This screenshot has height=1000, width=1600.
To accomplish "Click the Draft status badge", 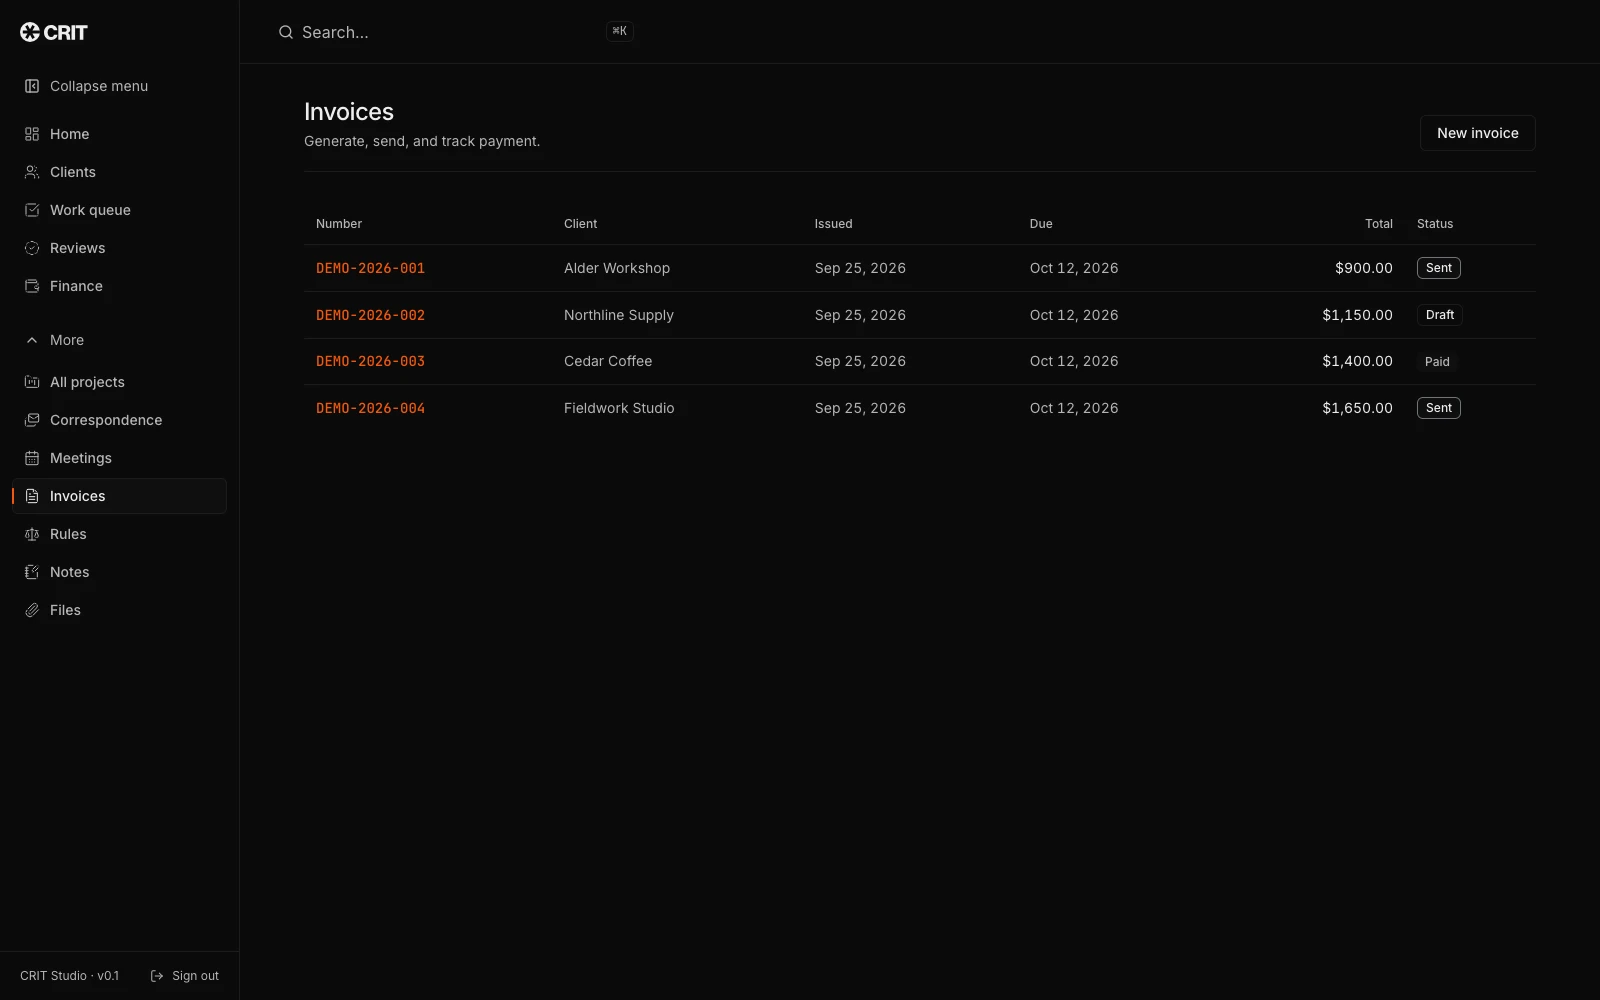I will 1440,315.
